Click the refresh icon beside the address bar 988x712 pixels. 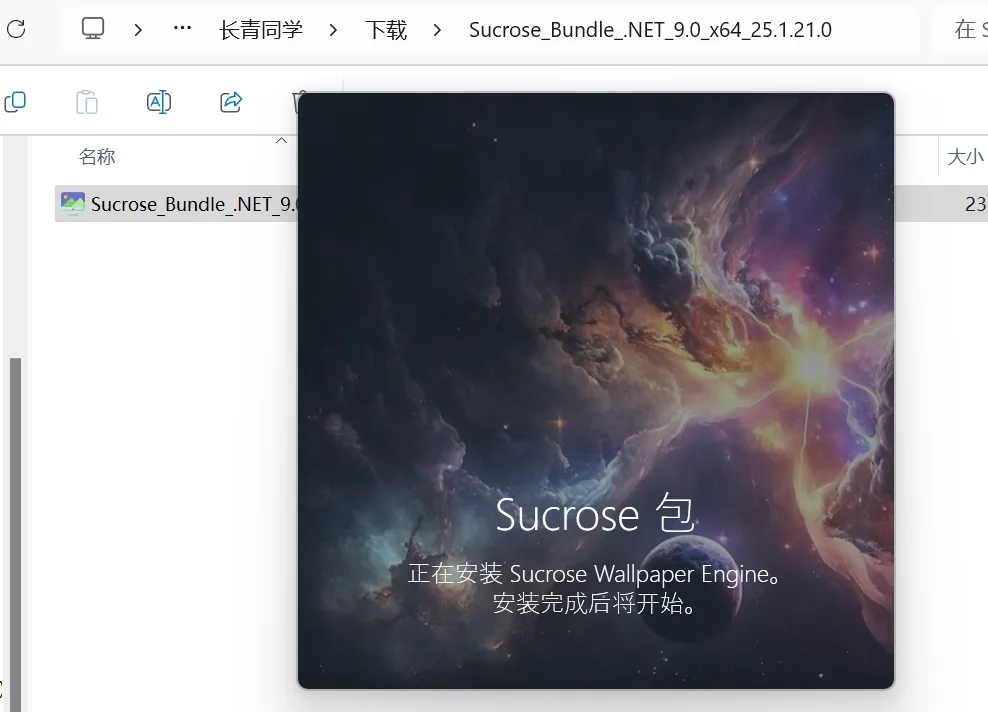click(16, 29)
